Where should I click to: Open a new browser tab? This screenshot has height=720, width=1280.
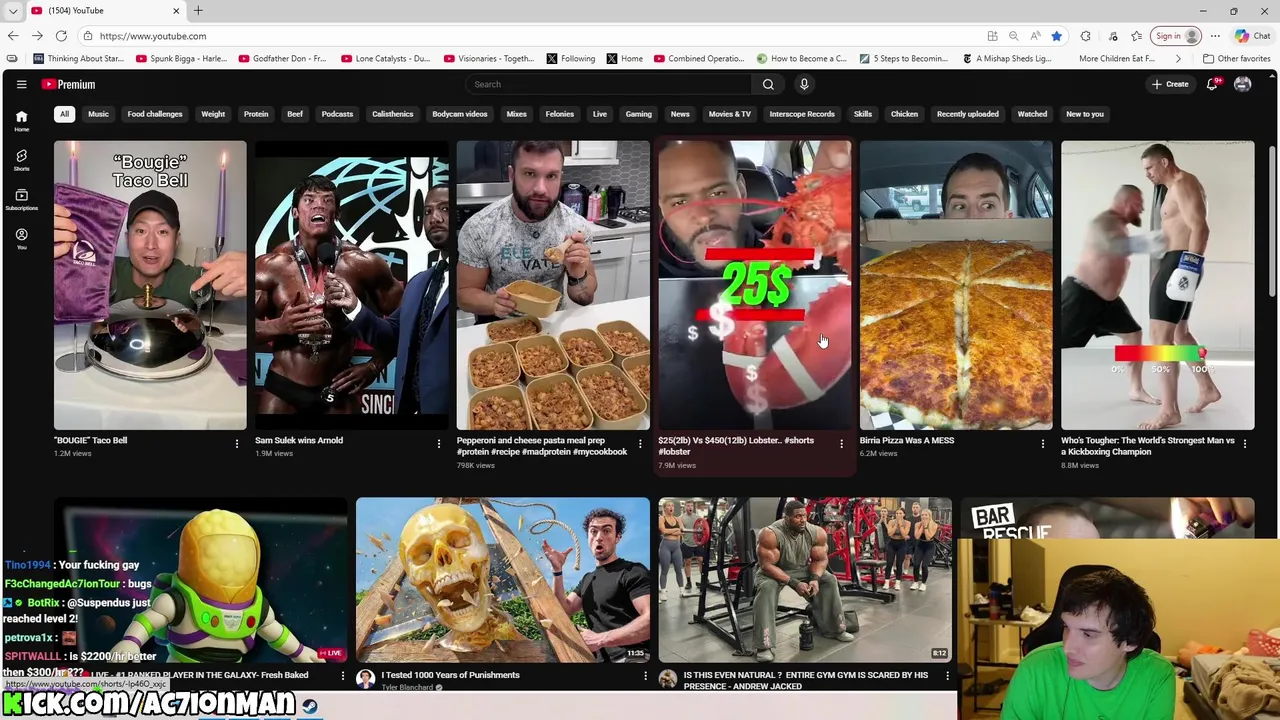point(198,10)
